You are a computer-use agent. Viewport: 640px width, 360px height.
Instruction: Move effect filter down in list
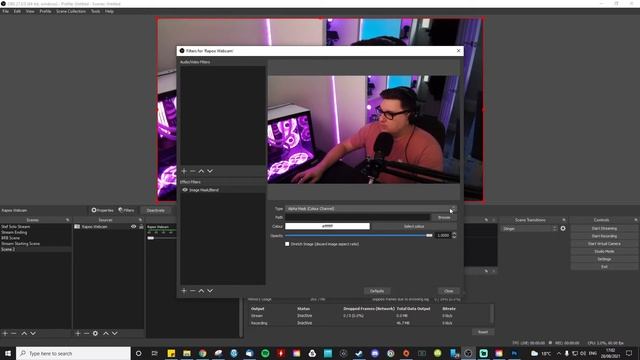point(210,291)
